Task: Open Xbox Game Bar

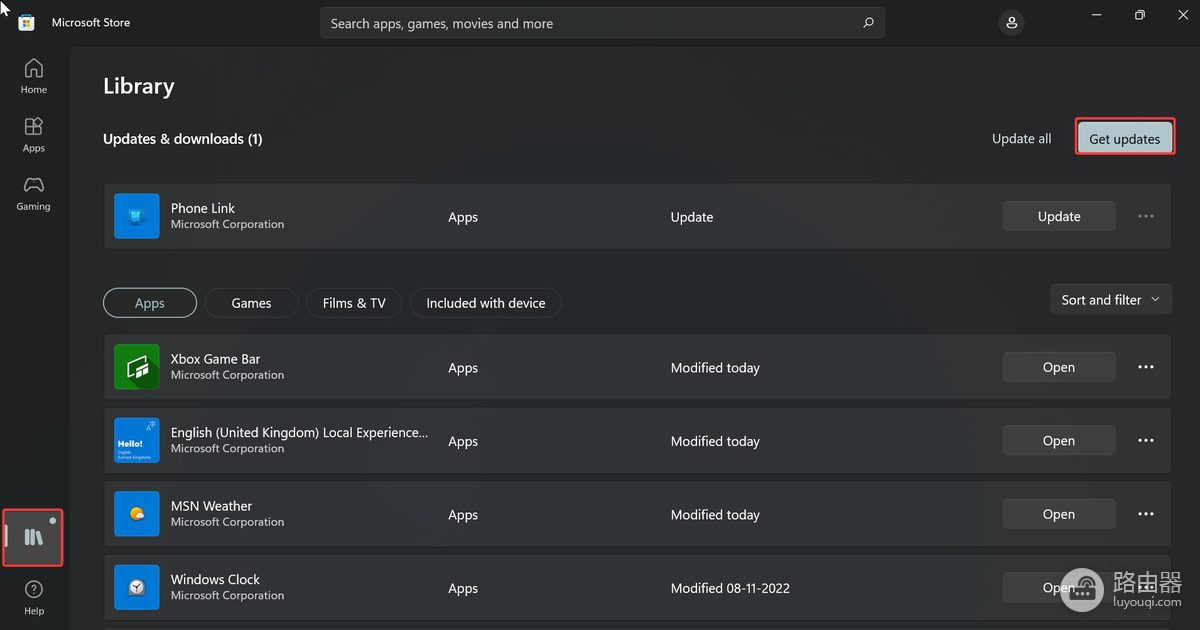Action: pos(1059,367)
